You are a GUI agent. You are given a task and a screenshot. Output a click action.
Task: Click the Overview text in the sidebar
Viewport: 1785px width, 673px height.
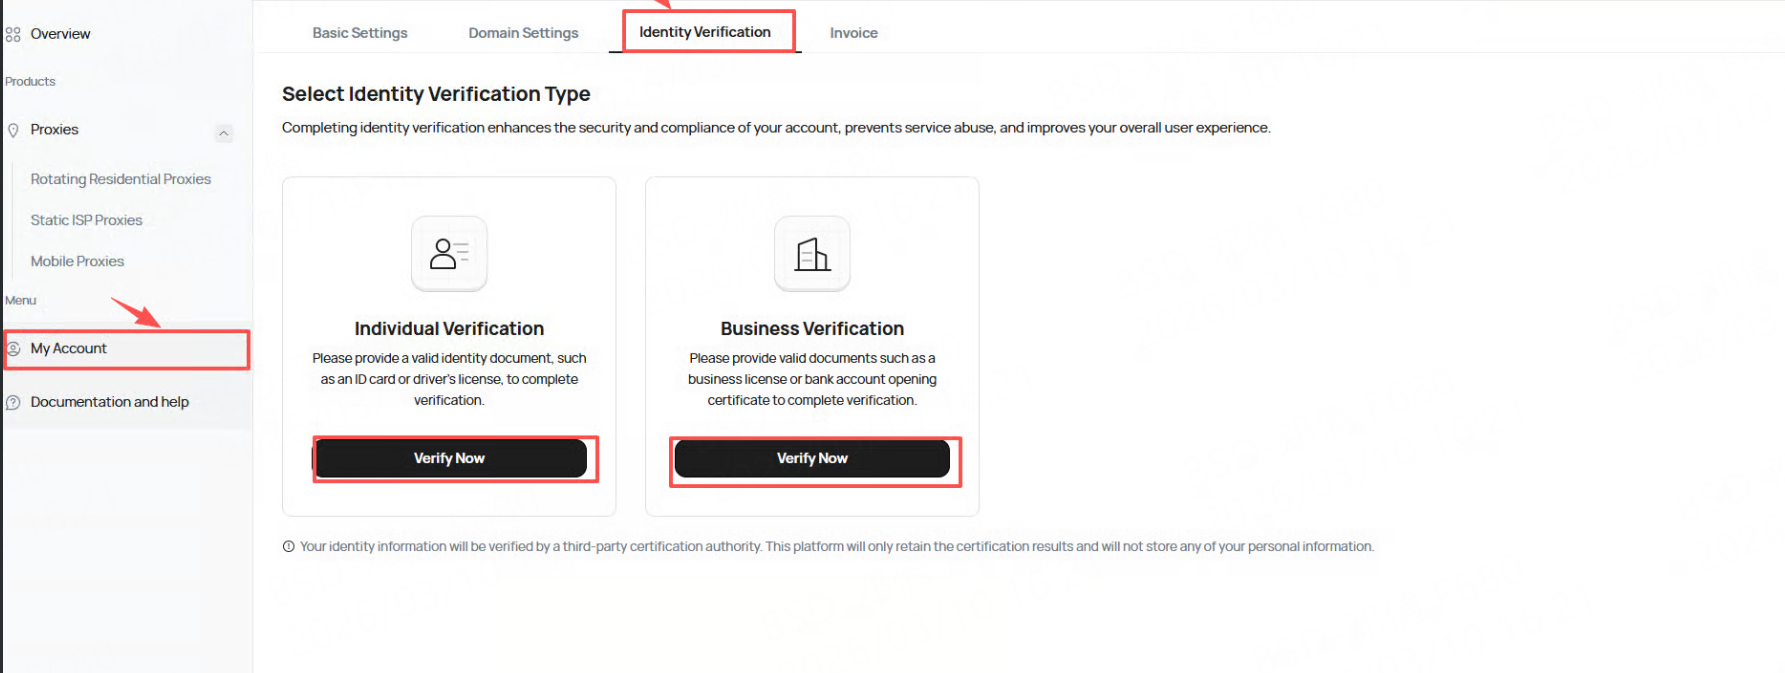tap(60, 34)
